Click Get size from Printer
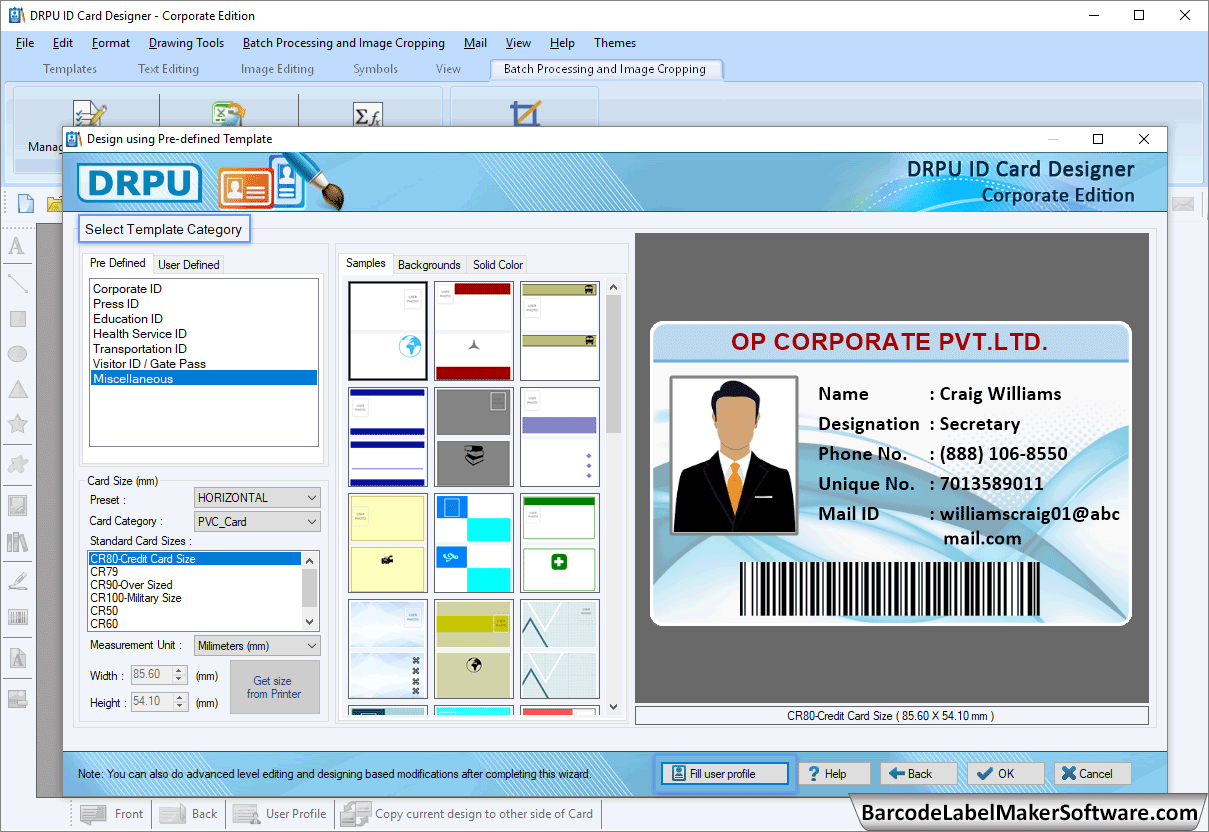 click(x=274, y=687)
